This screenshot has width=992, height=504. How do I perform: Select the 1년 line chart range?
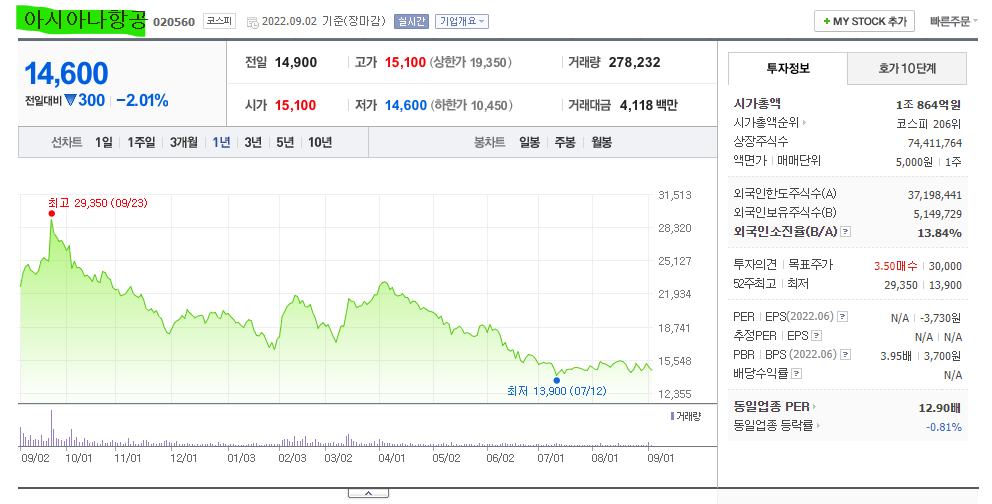[221, 142]
